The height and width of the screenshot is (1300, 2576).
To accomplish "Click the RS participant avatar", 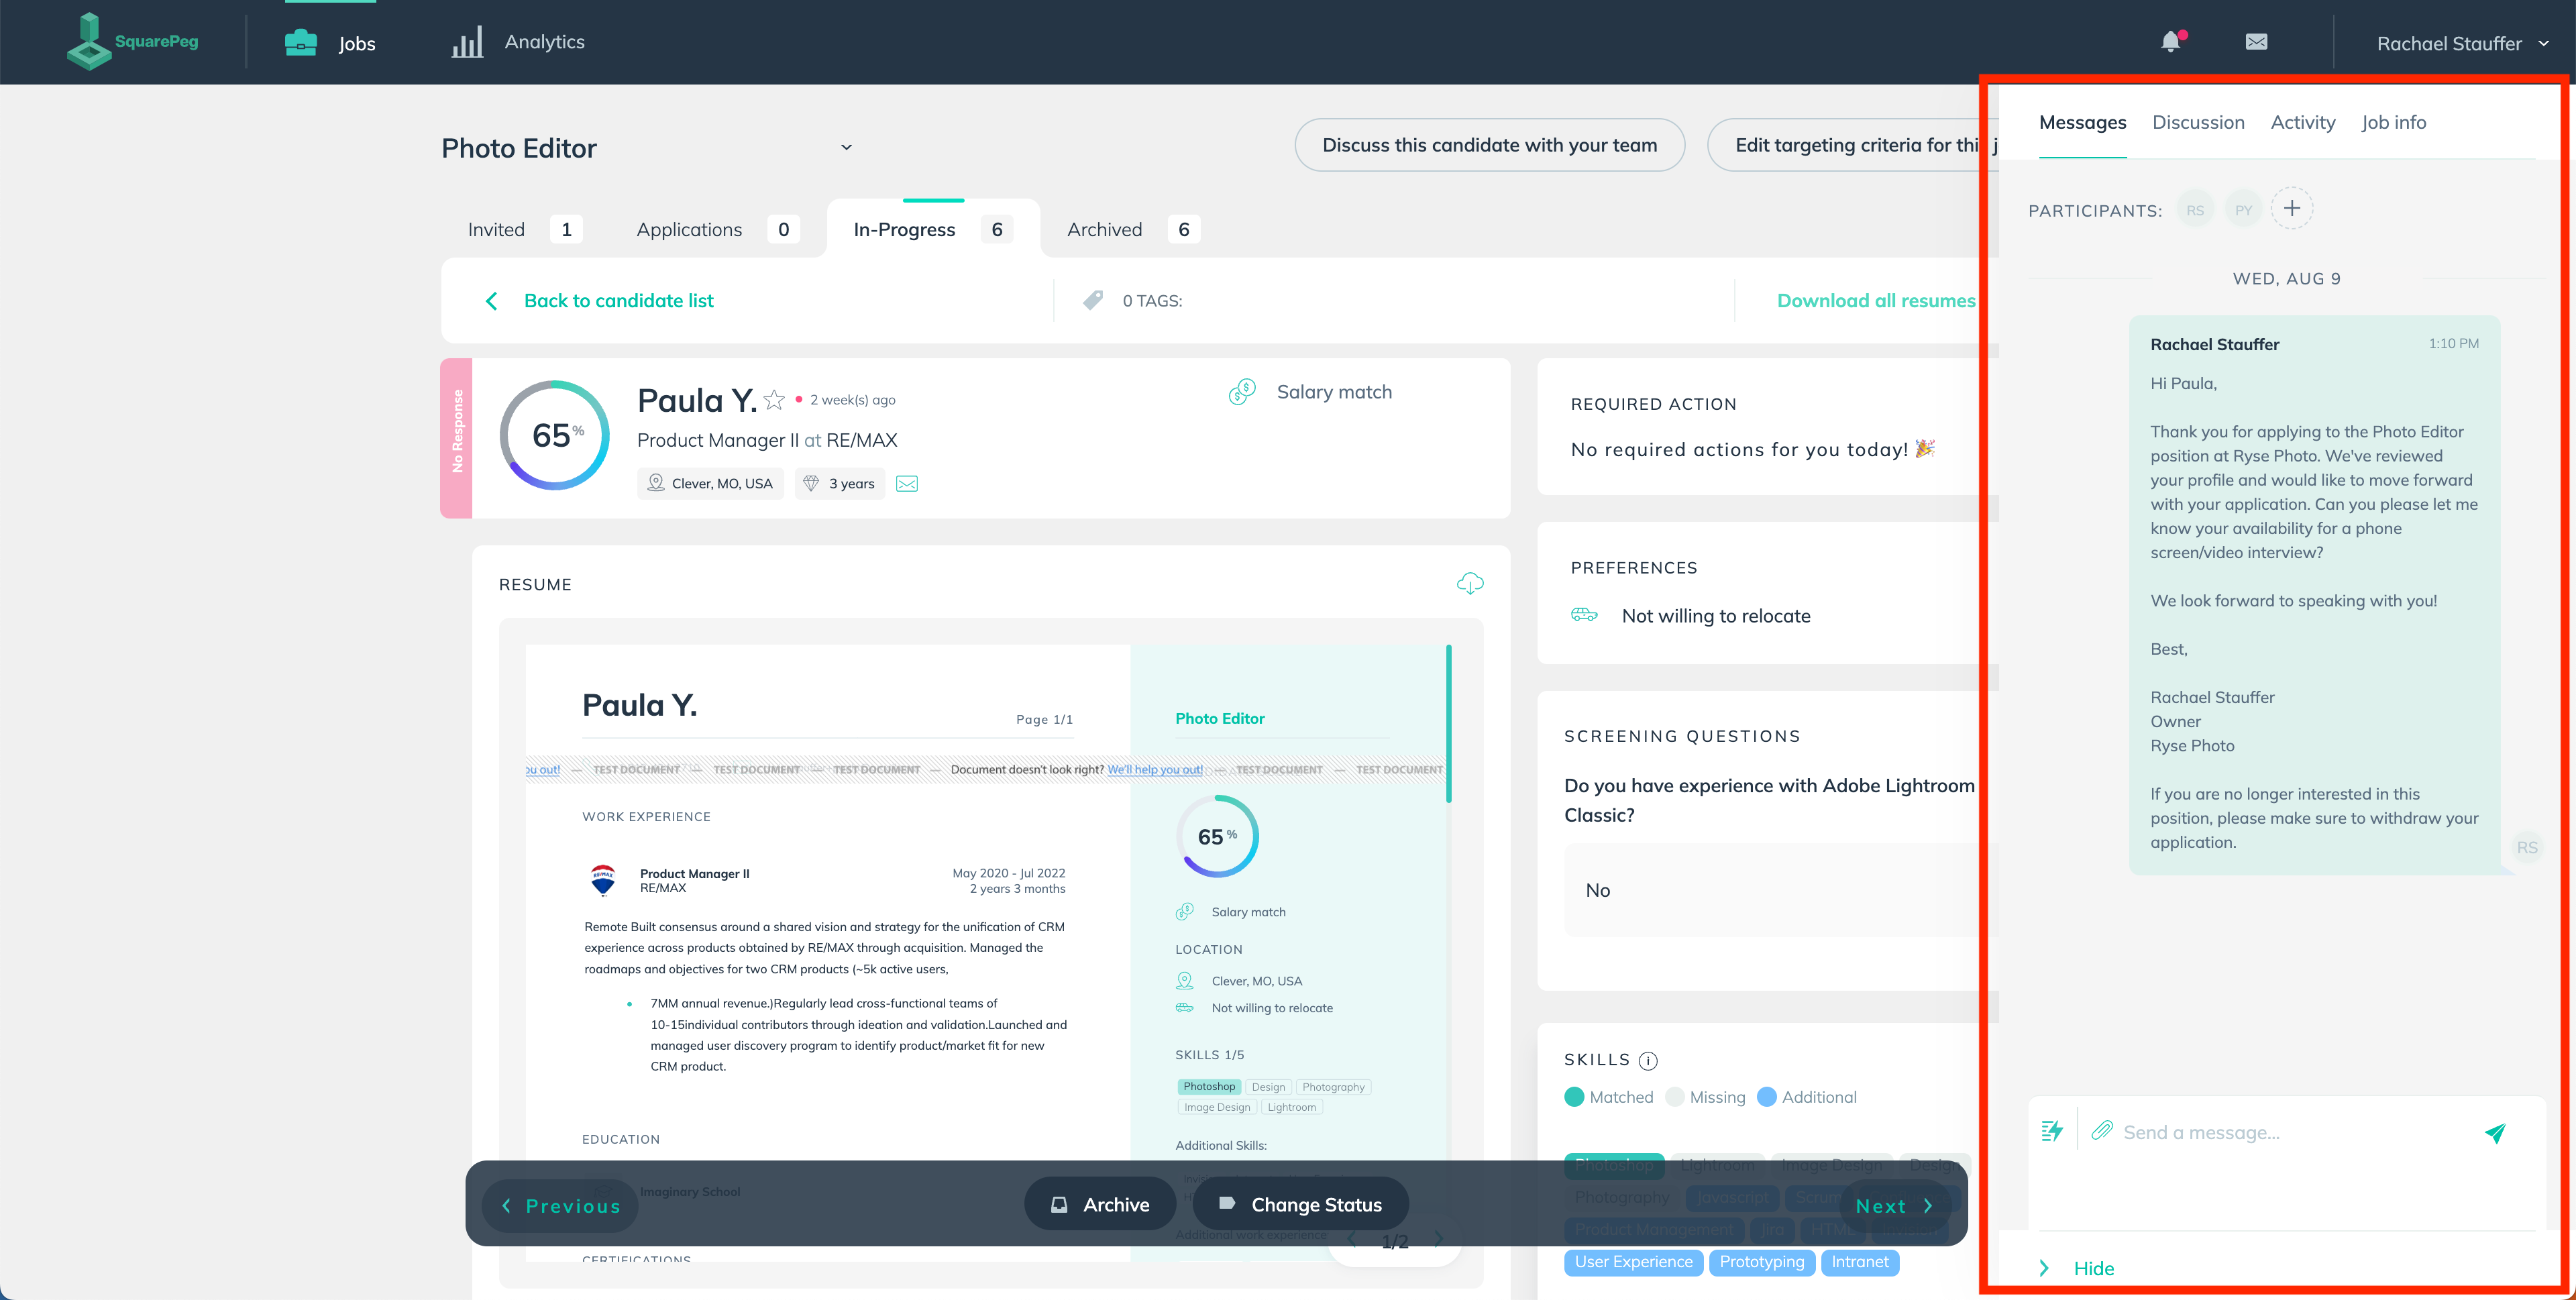I will [2195, 210].
